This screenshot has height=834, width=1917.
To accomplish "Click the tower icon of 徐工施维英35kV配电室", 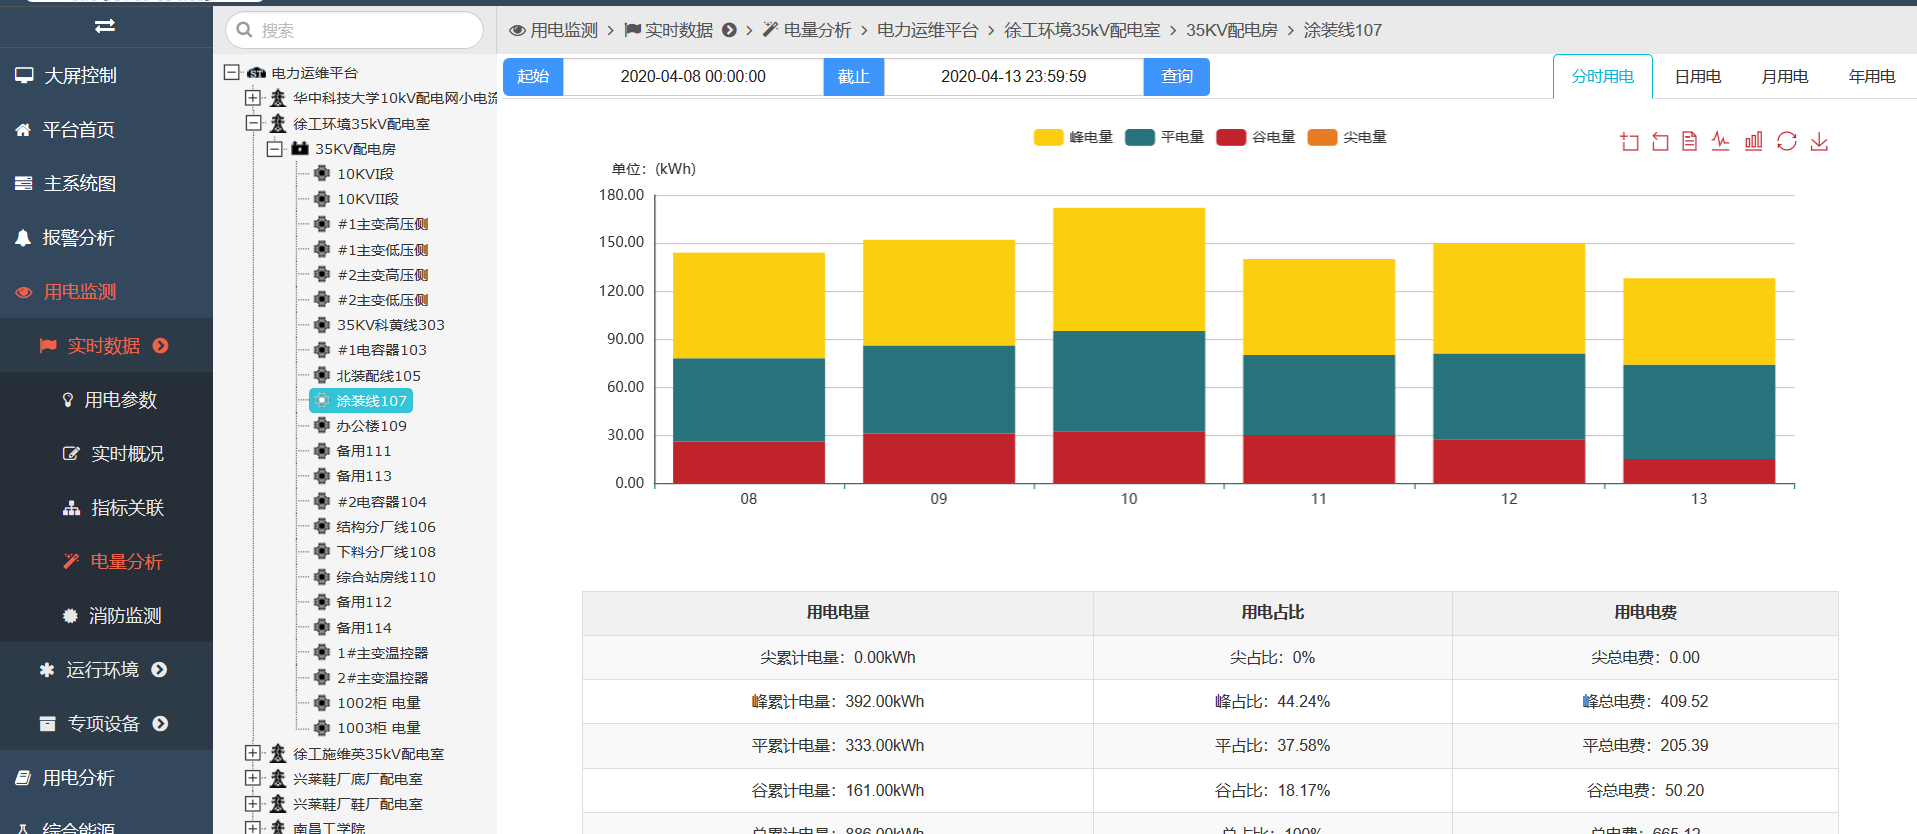I will coord(278,753).
